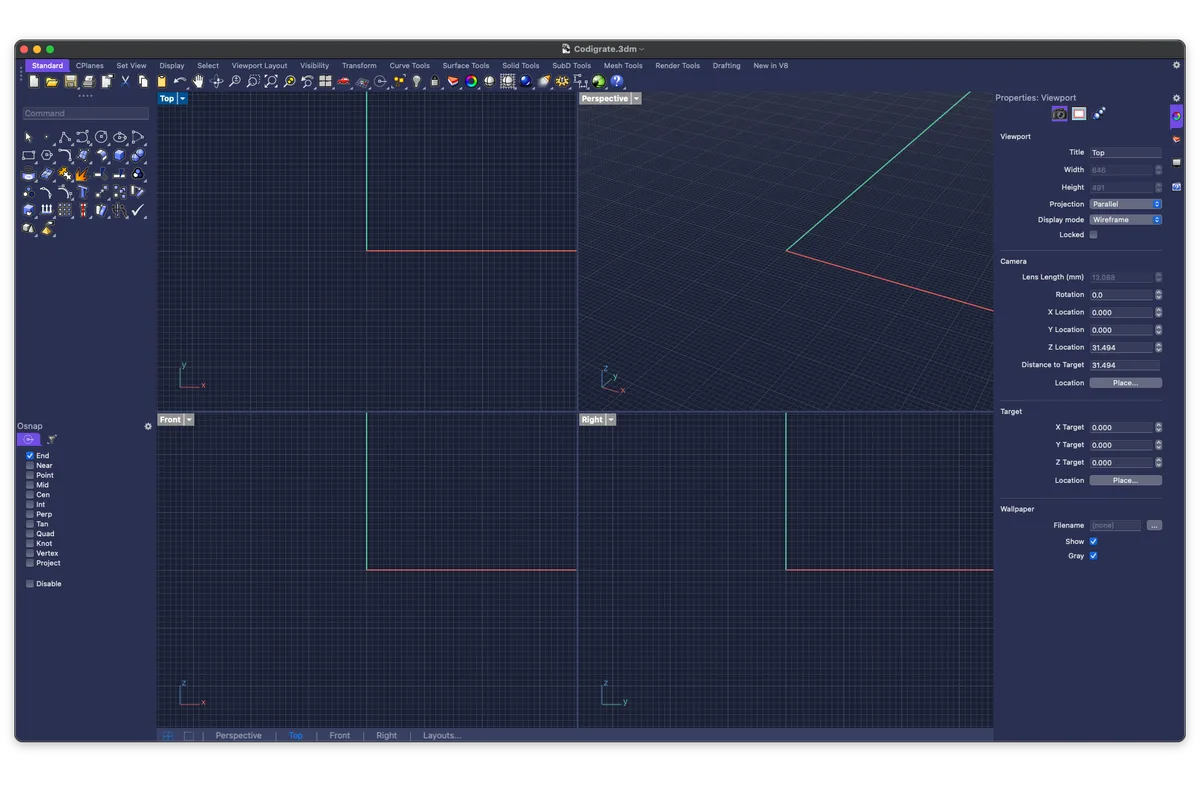Screen dimensions: 1200x787
Task: Toggle the End osnap checkbox
Action: click(x=30, y=456)
